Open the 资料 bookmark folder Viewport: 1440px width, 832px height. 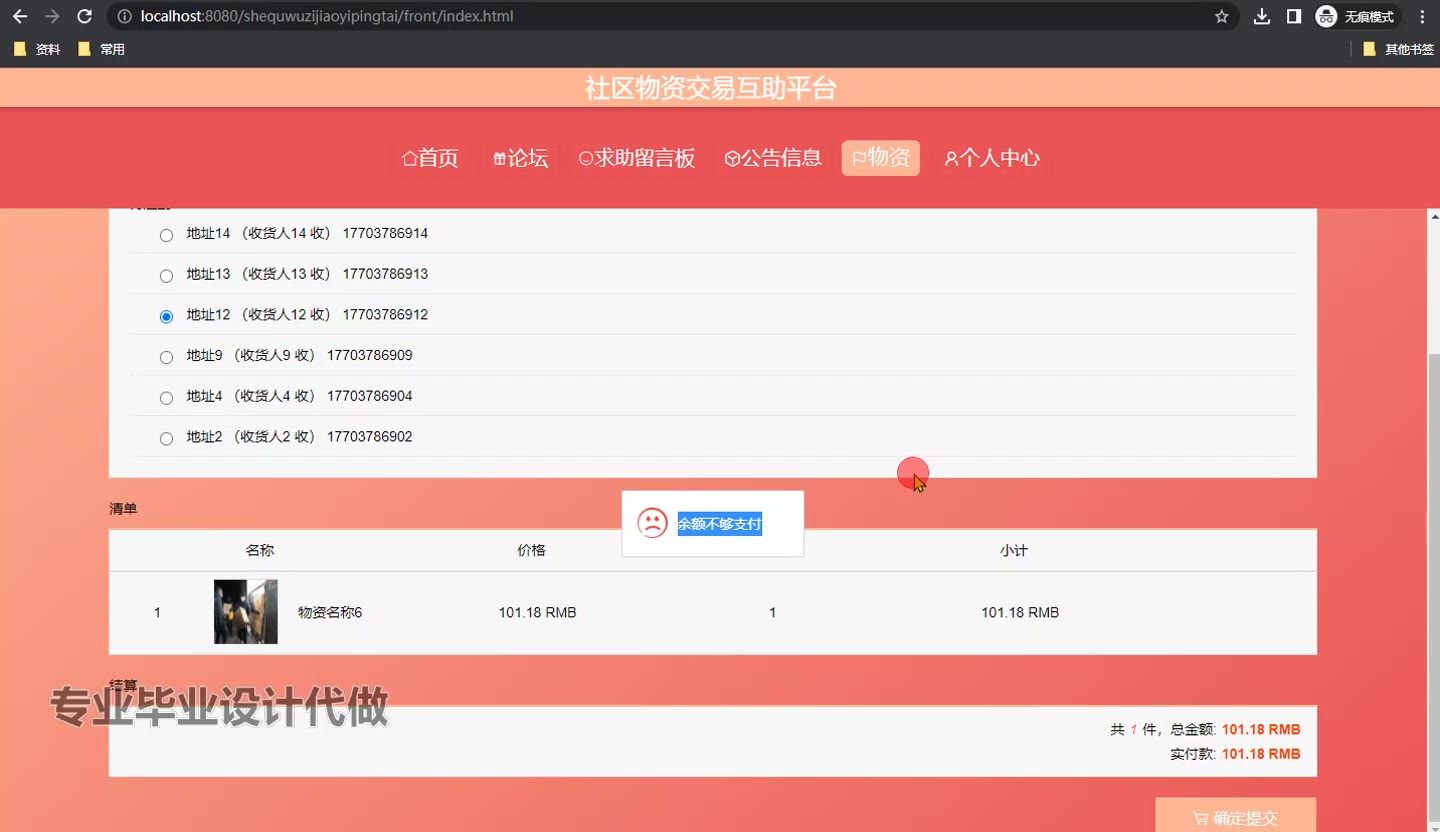[x=37, y=49]
